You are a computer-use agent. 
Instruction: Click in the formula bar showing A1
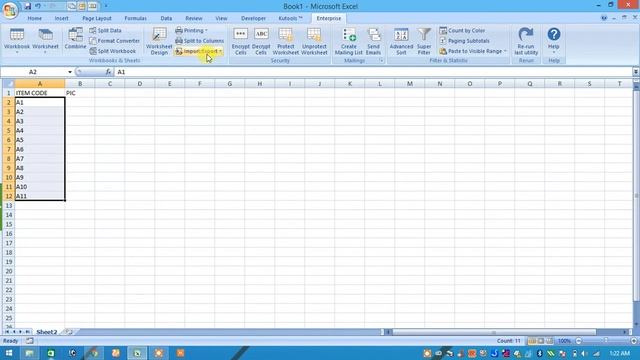tap(372, 72)
